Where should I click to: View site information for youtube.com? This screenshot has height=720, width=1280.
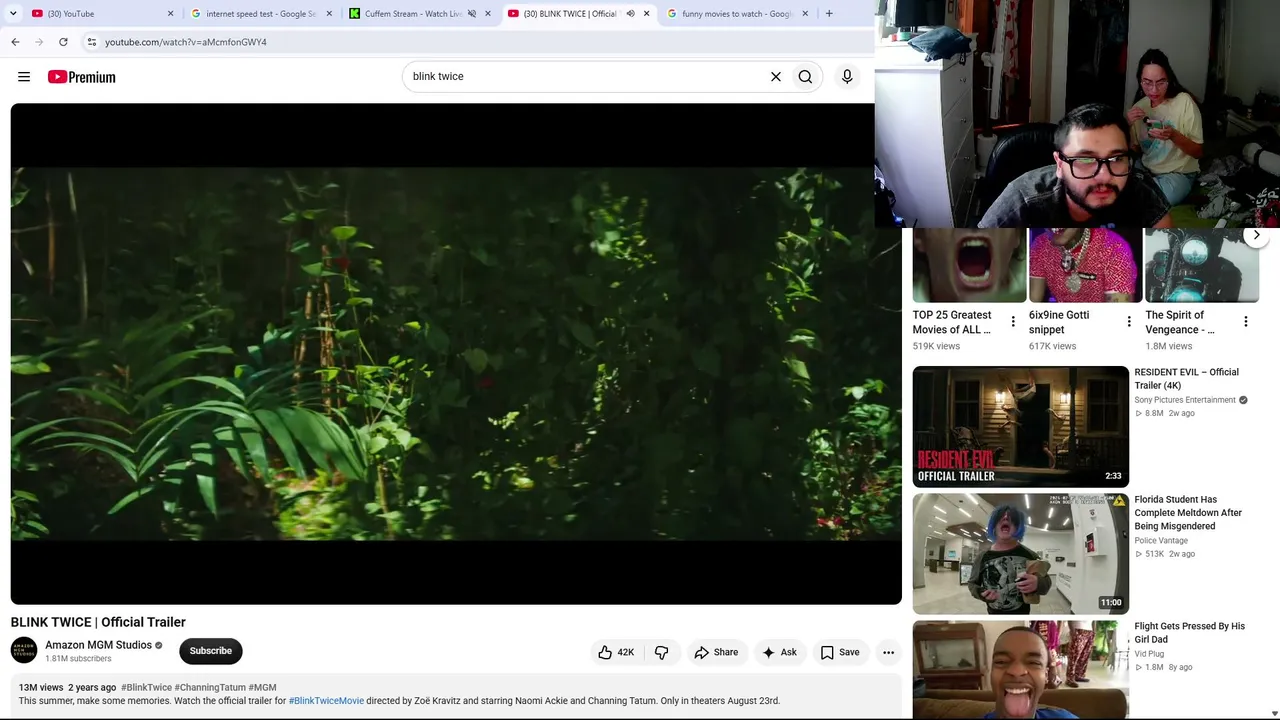[x=91, y=42]
